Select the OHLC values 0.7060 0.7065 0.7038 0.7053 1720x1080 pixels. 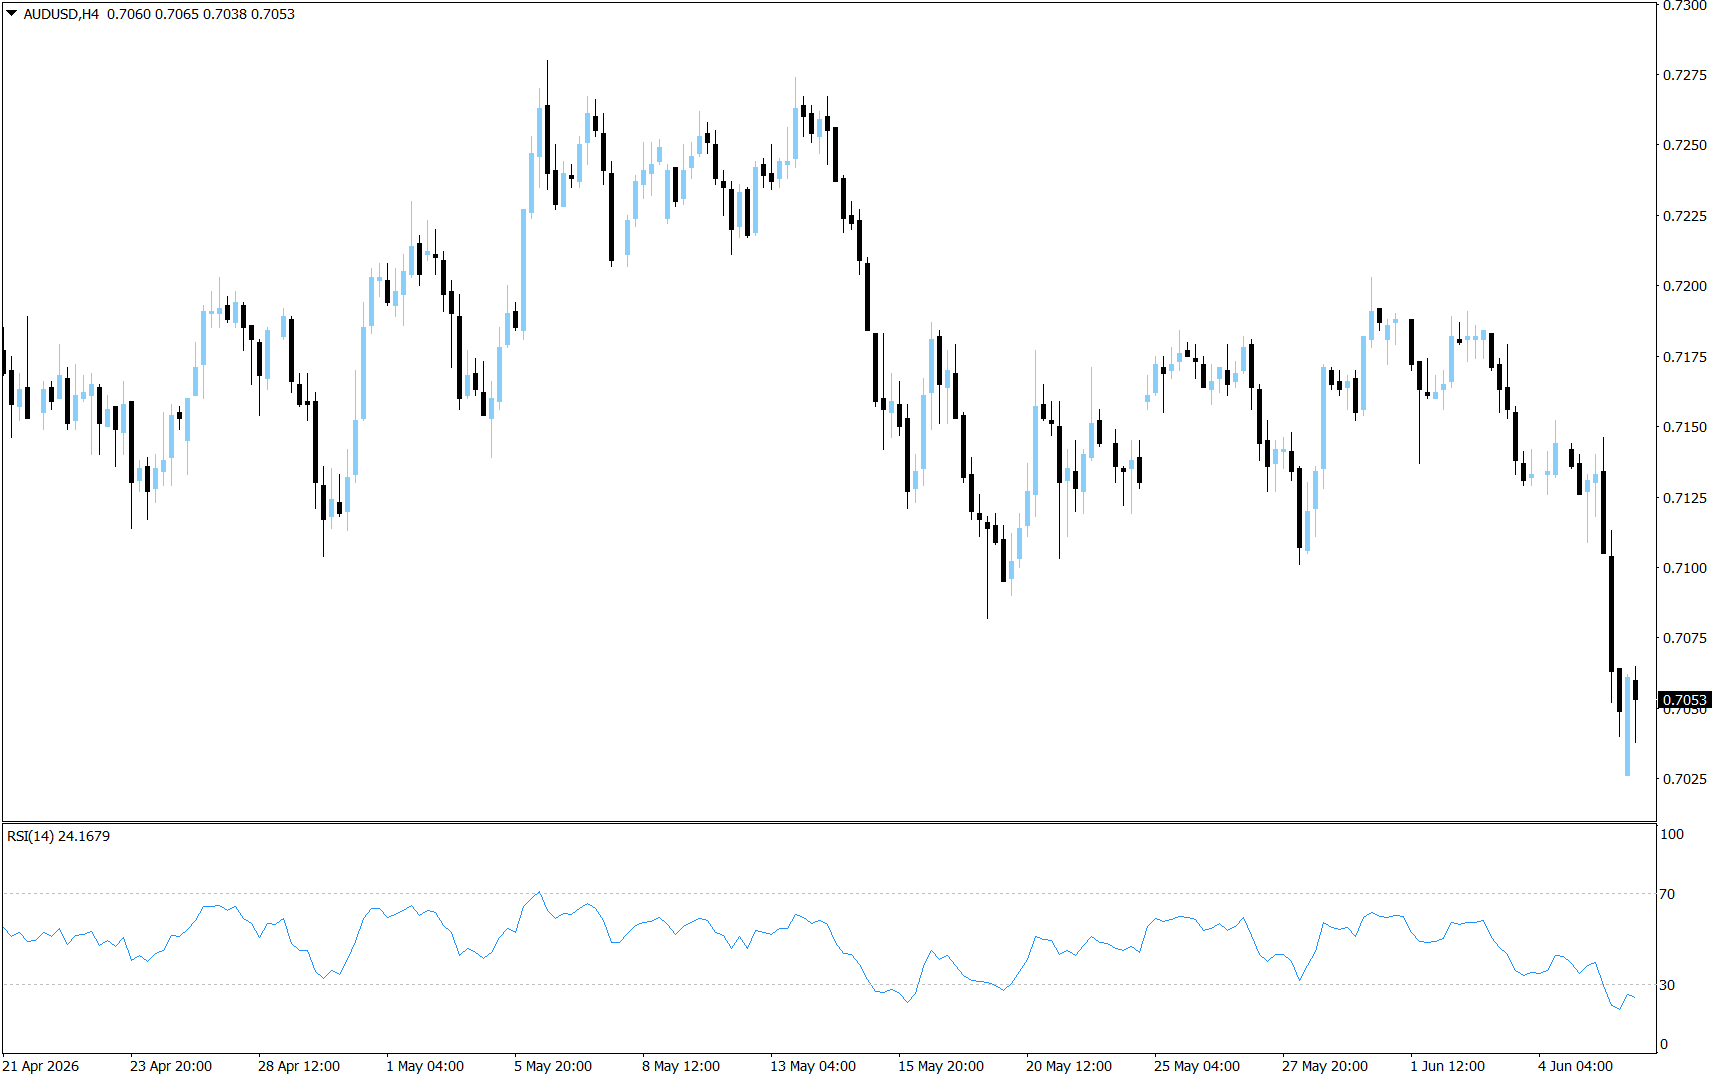tap(201, 14)
